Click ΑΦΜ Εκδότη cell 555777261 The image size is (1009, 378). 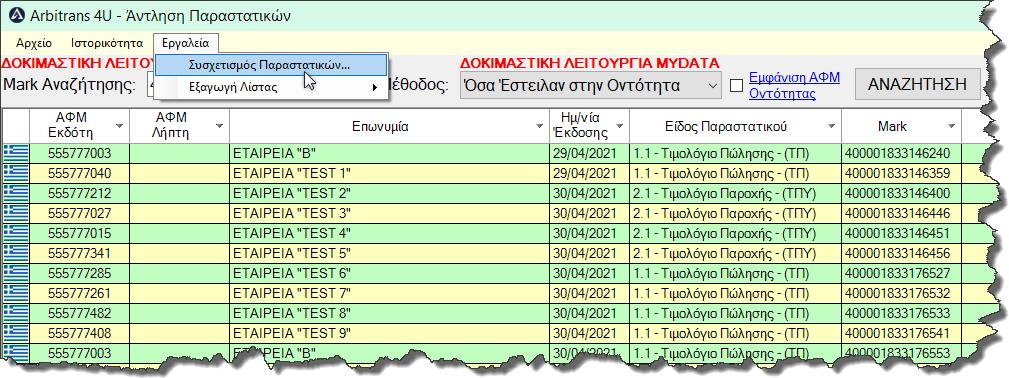coord(80,294)
